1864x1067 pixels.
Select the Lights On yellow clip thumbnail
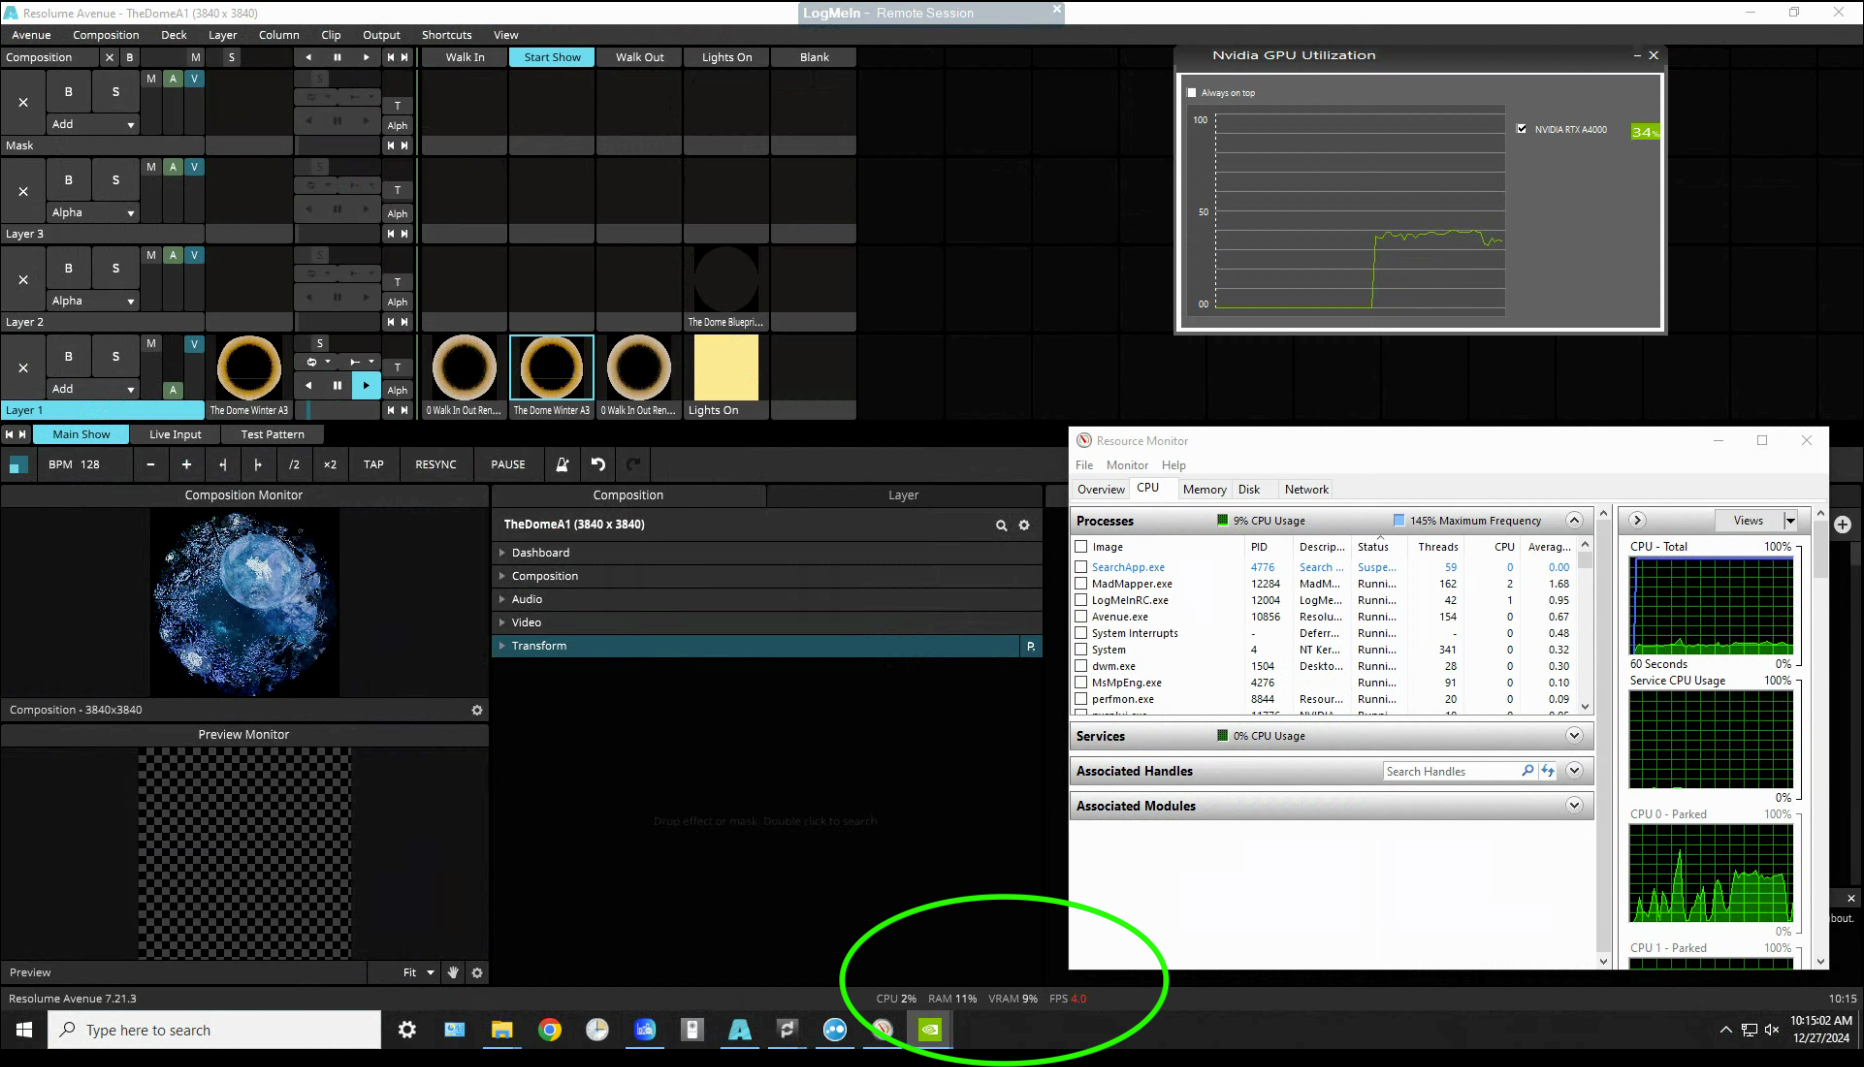[726, 368]
